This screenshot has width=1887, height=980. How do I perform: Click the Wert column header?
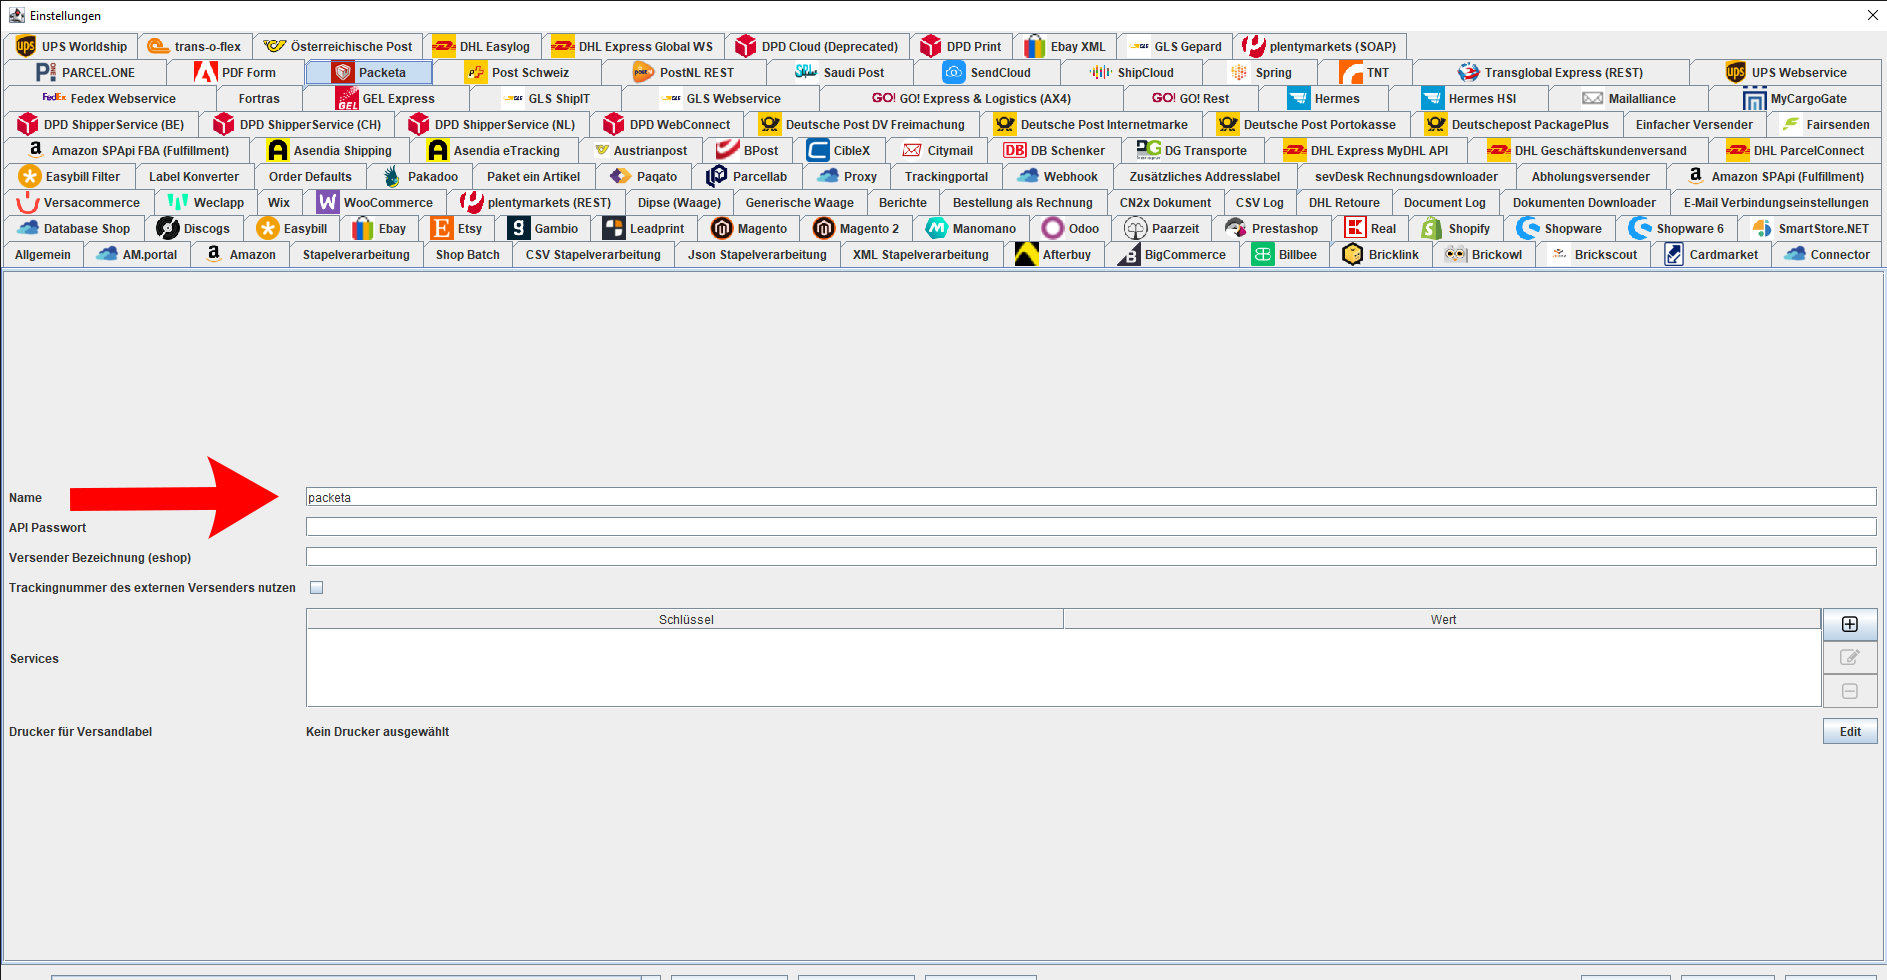[x=1442, y=619]
